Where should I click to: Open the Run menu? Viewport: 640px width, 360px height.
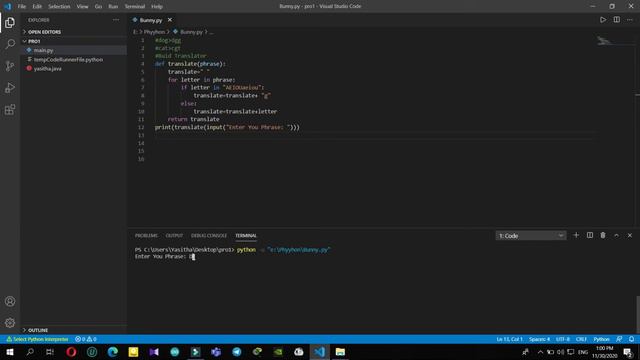click(113, 7)
